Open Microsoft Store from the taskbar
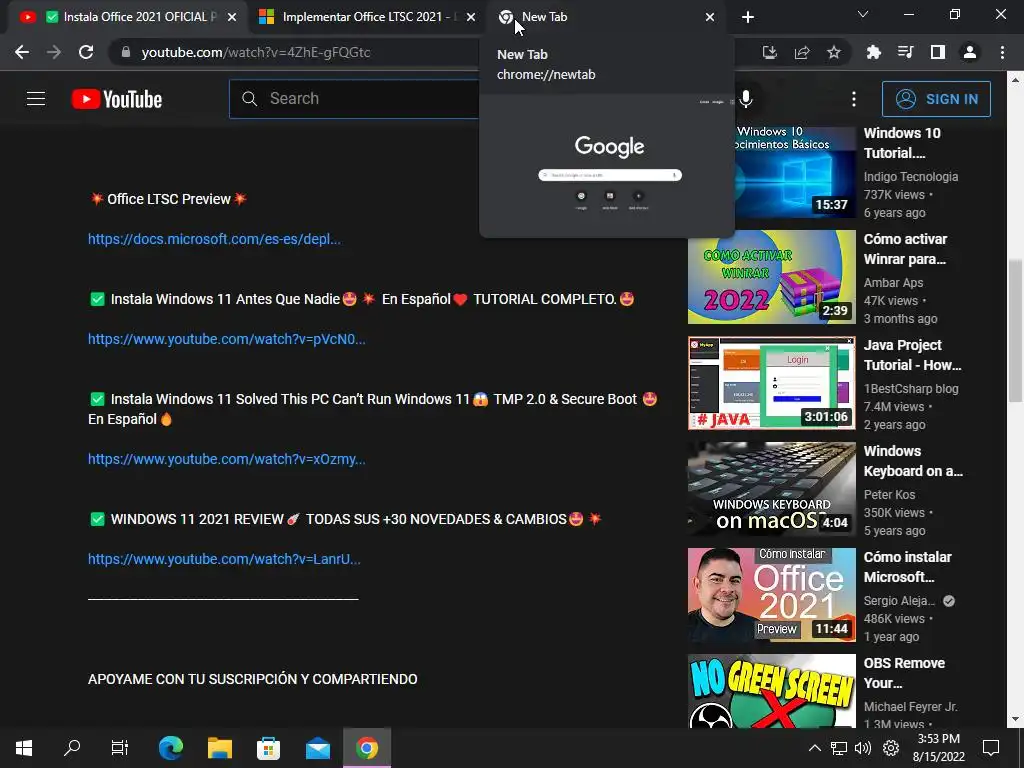1024x768 pixels. tap(268, 748)
